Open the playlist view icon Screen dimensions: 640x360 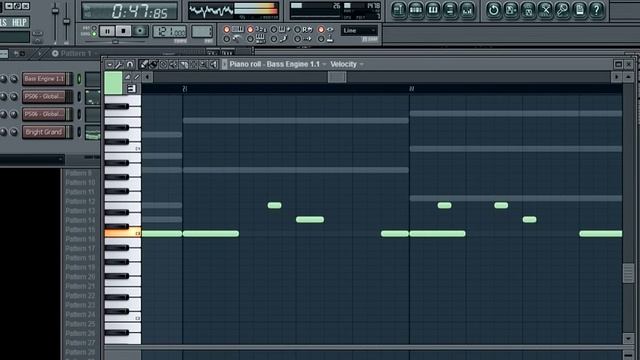(x=399, y=10)
